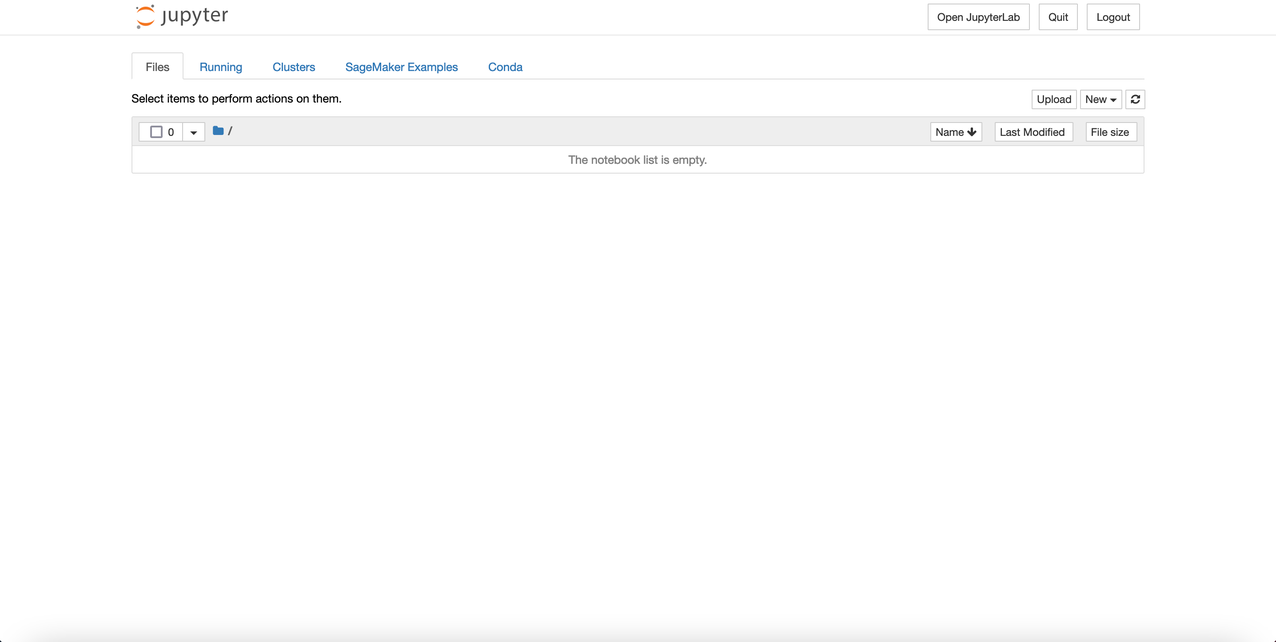
Task: Refresh the notebook list
Action: click(1135, 99)
